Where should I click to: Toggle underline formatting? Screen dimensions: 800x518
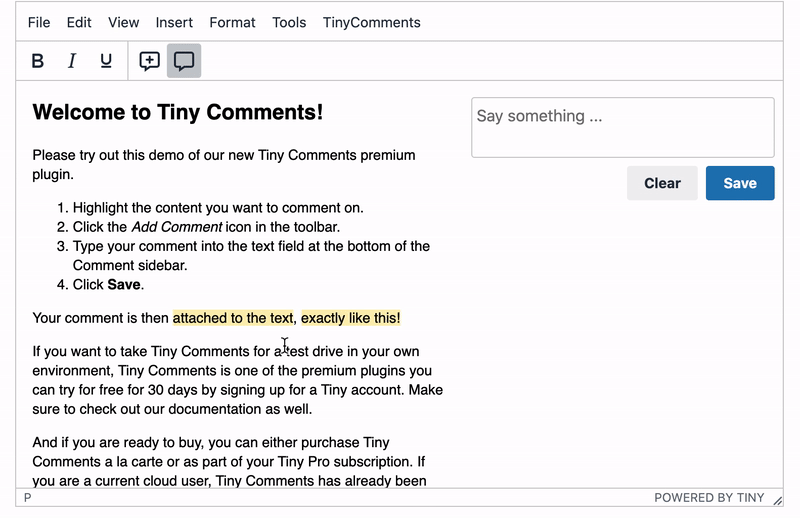tap(106, 61)
